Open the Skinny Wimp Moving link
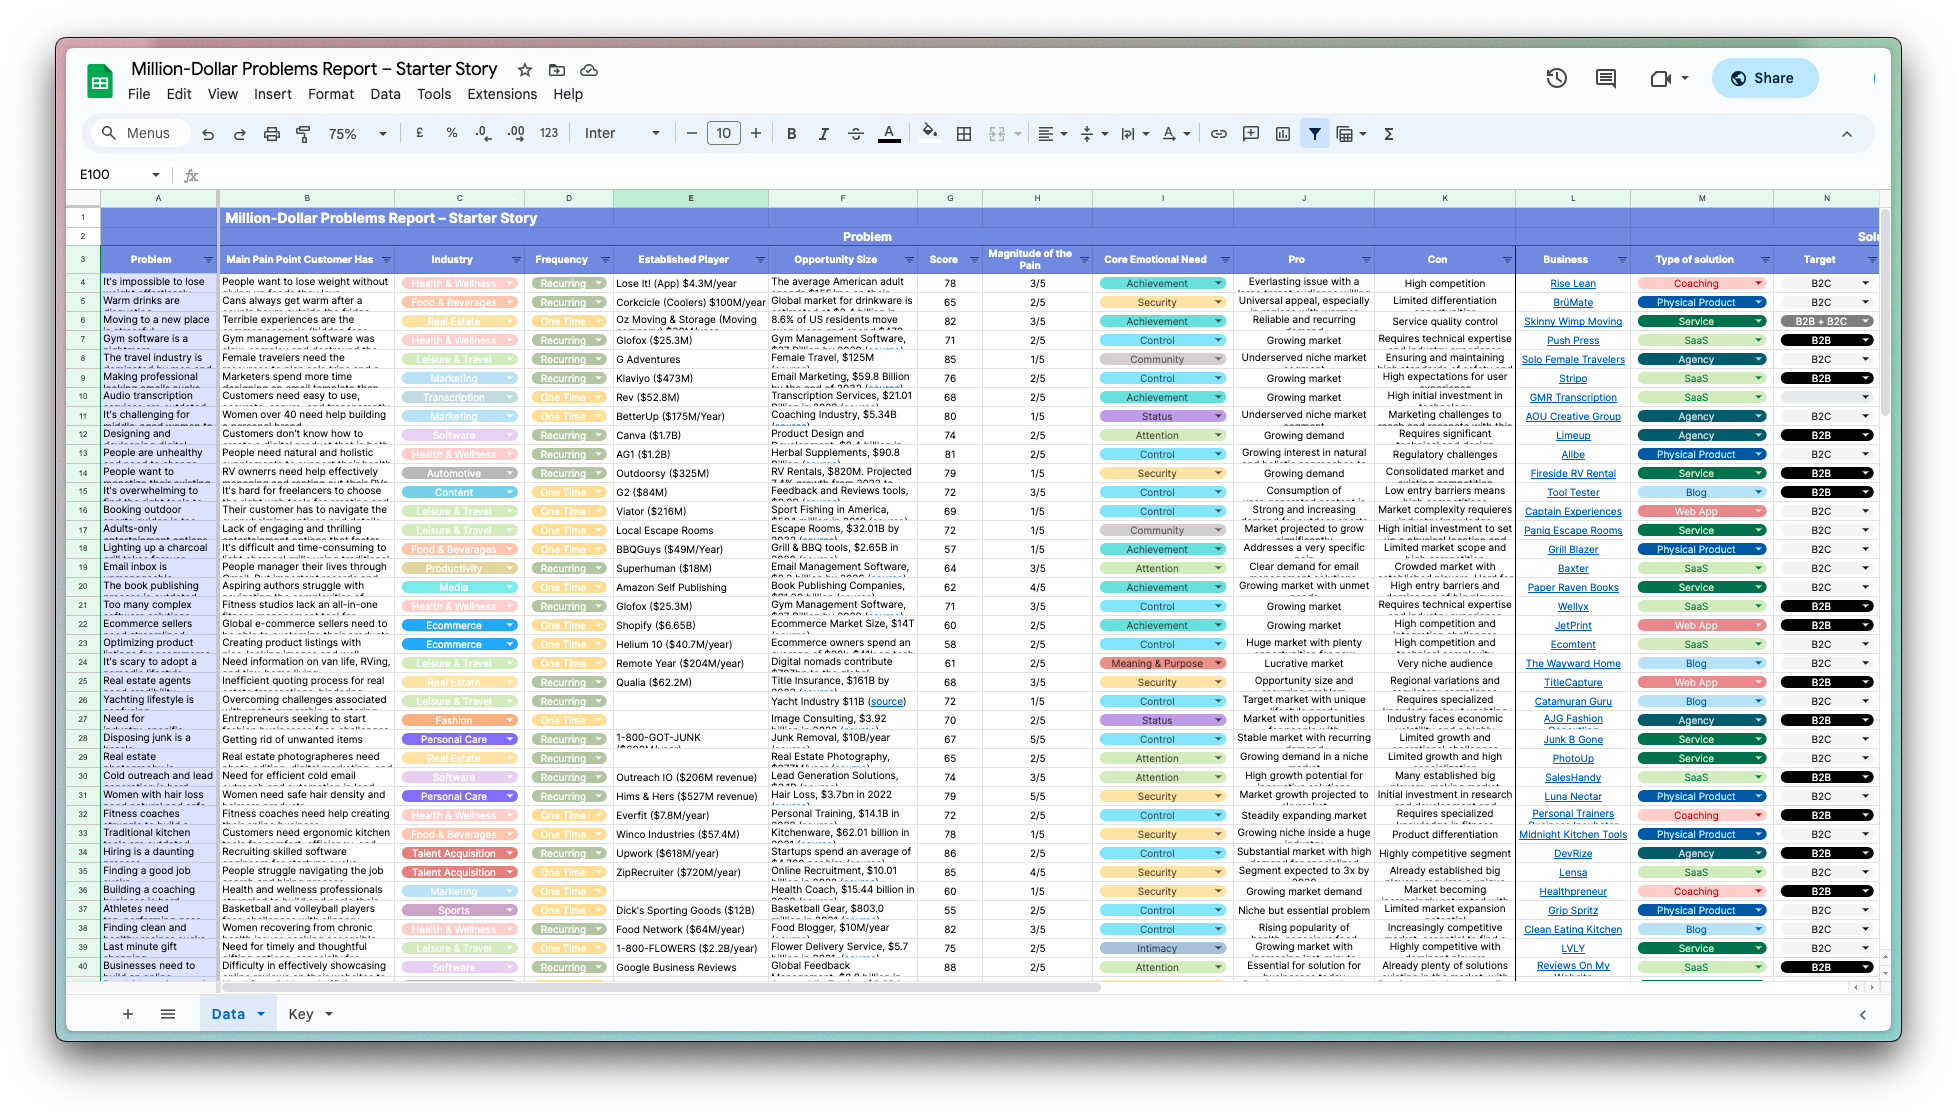The image size is (1957, 1115). [x=1573, y=322]
